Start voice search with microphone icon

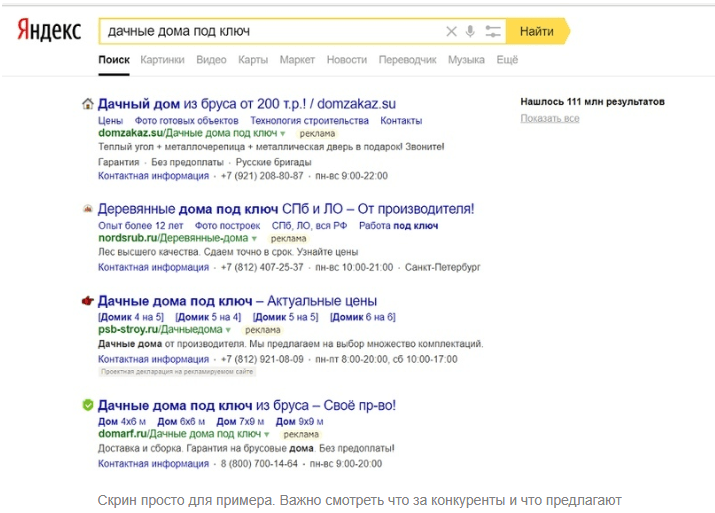(470, 31)
